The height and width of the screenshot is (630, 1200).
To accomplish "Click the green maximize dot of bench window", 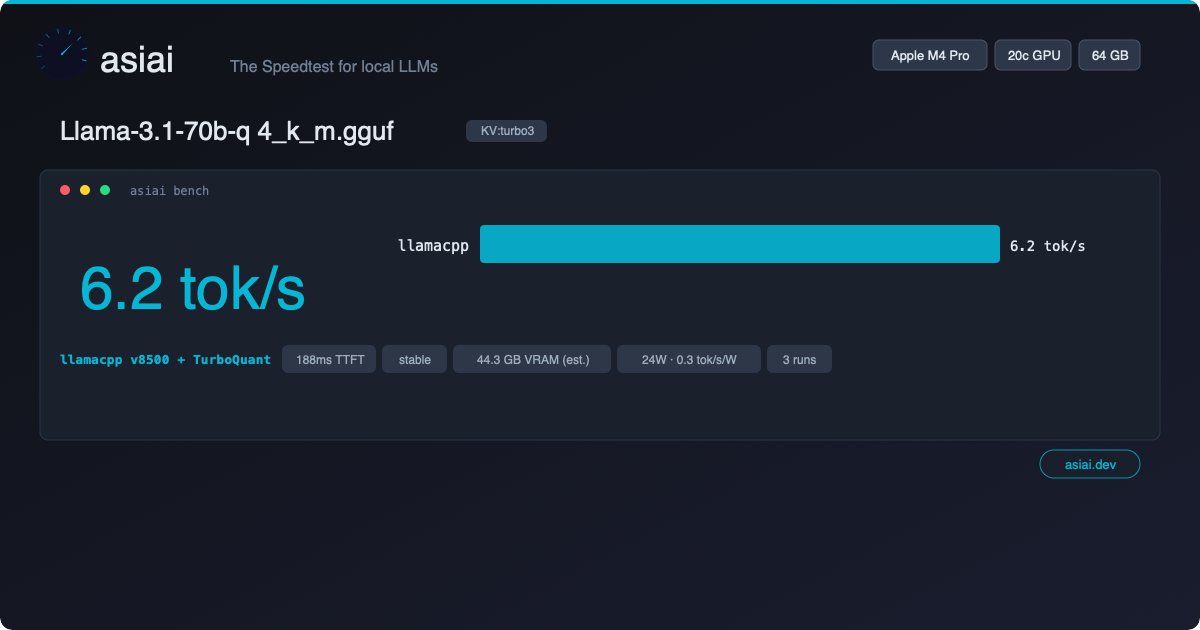I will (105, 190).
